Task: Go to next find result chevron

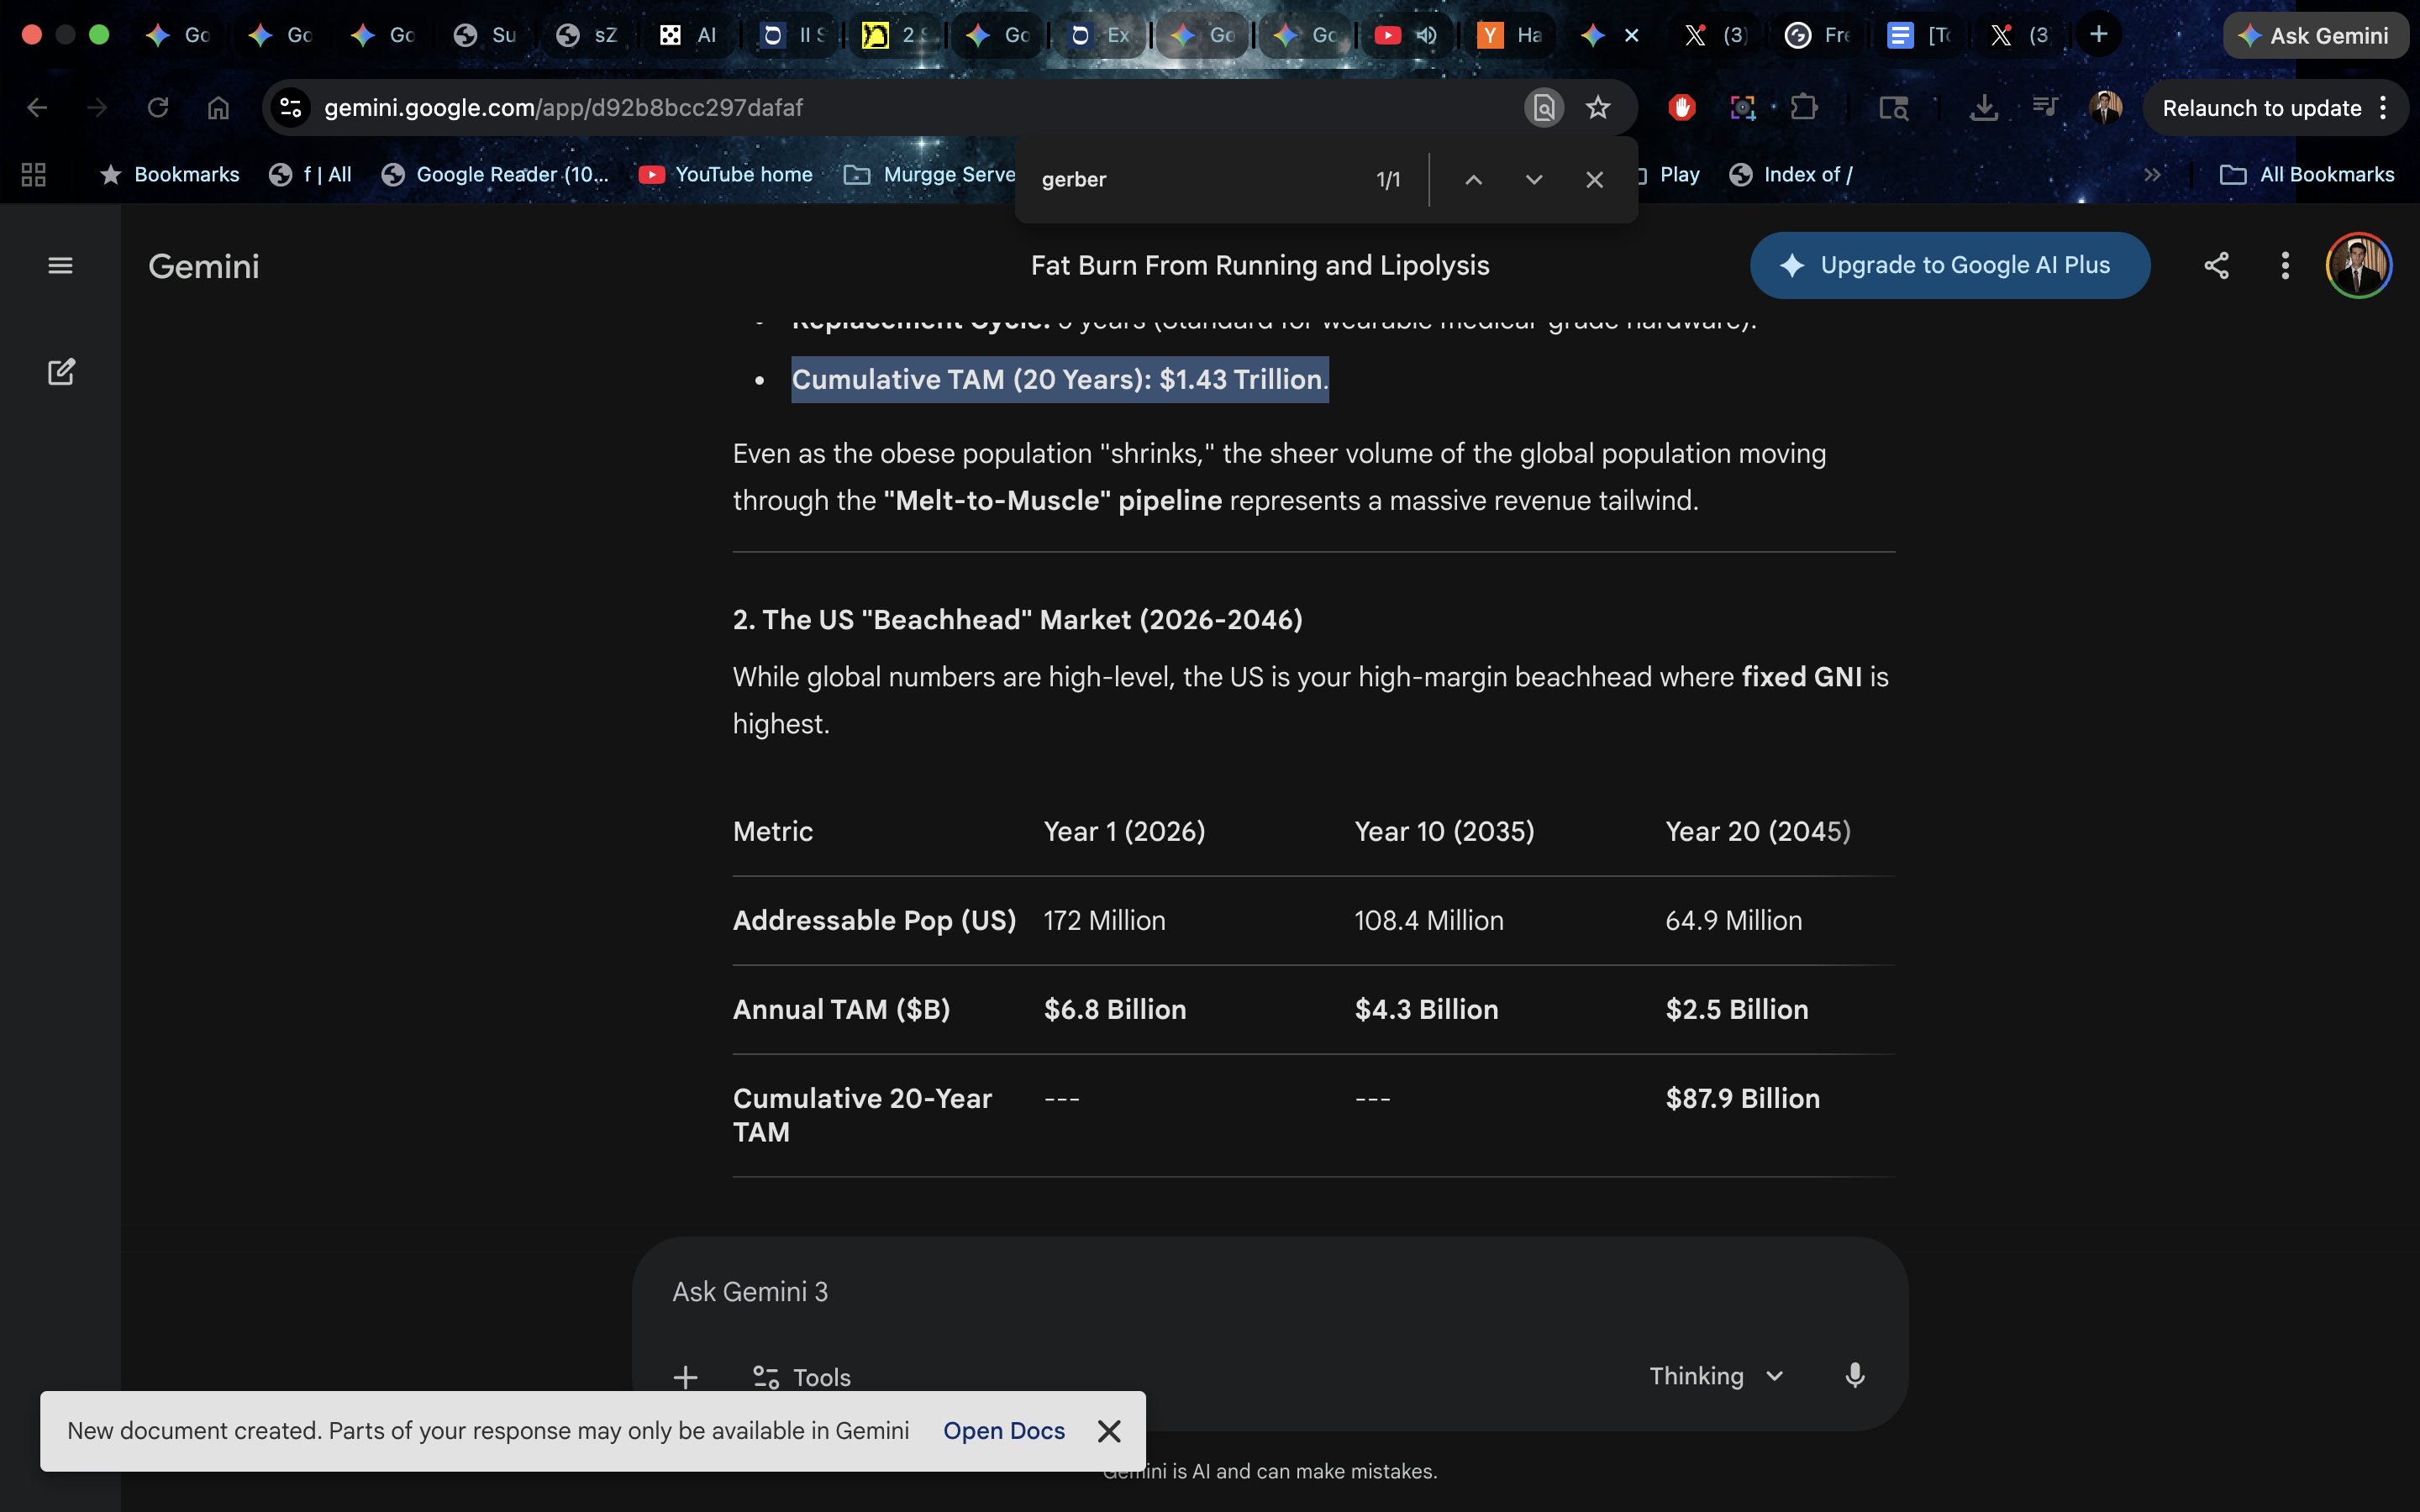Action: pyautogui.click(x=1534, y=180)
